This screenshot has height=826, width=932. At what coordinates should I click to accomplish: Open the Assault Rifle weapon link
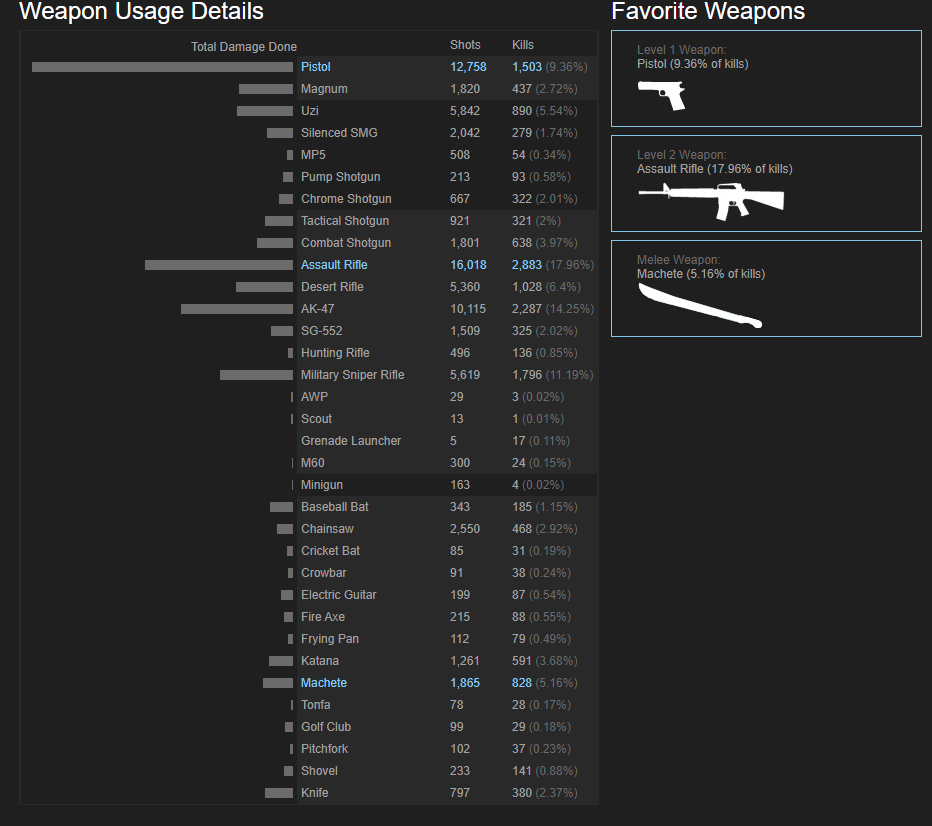click(x=334, y=264)
